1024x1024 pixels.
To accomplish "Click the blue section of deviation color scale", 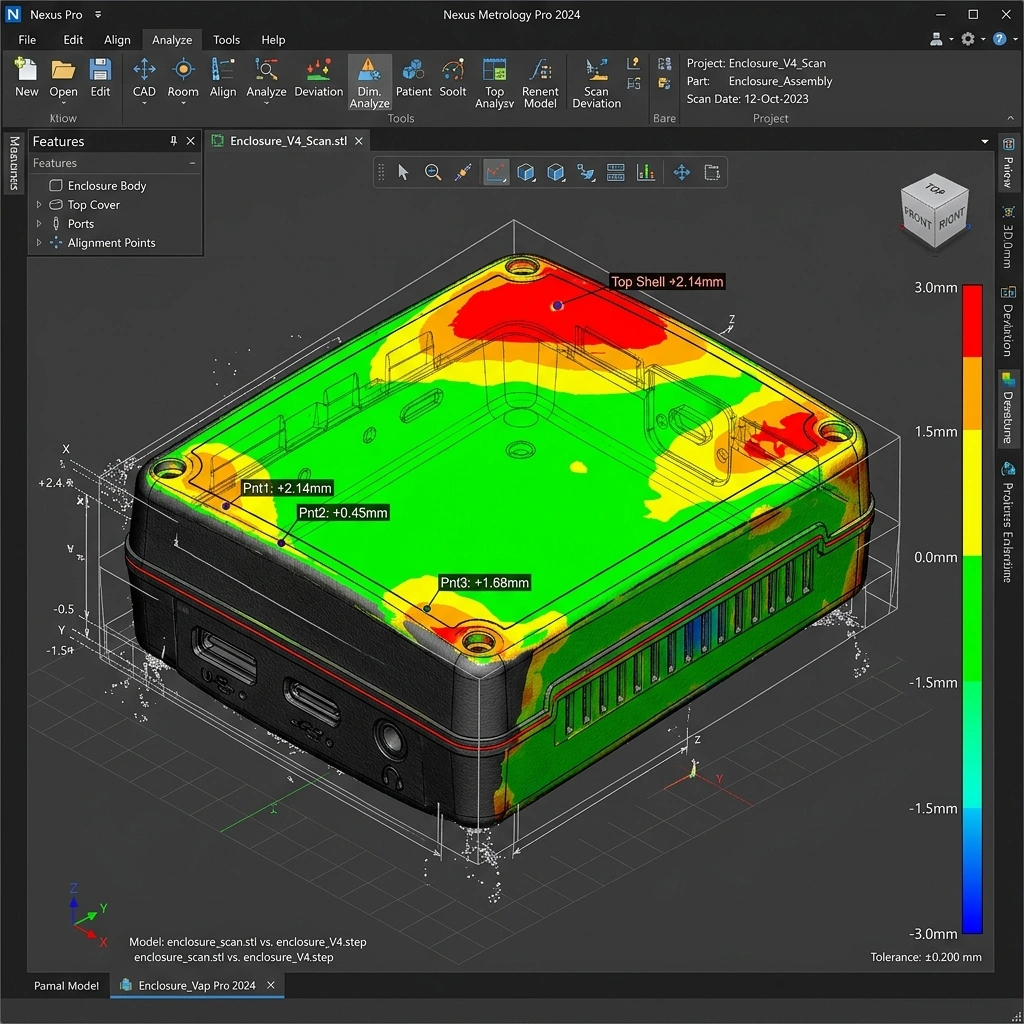I will [972, 872].
